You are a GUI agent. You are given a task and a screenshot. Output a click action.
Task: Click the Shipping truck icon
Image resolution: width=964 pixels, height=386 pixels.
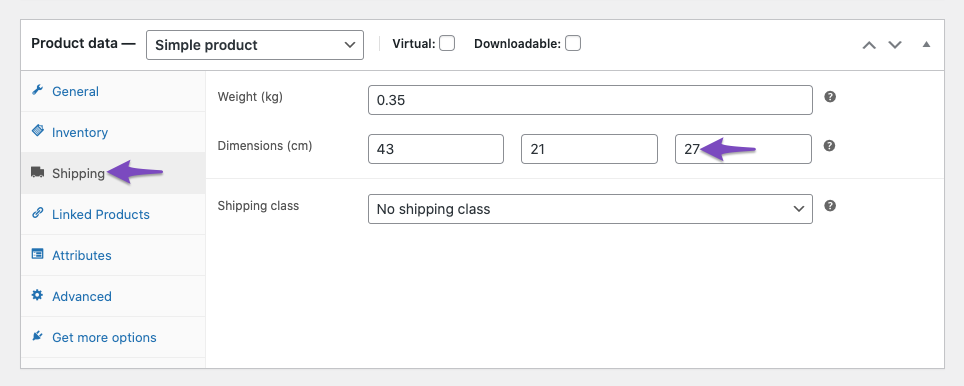(38, 173)
